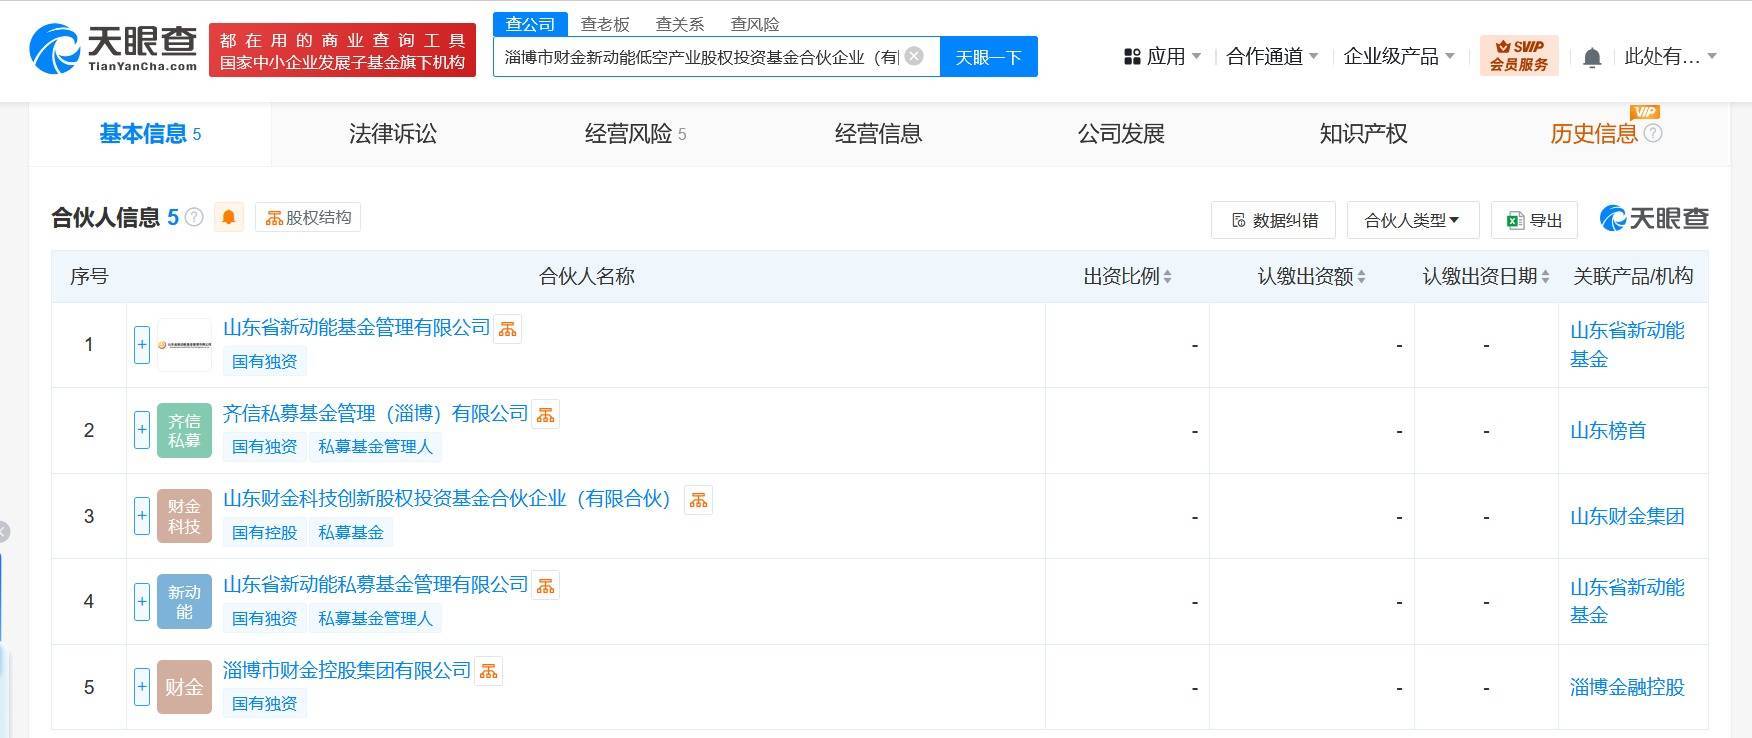Click the 数据纠错 button

1273,220
